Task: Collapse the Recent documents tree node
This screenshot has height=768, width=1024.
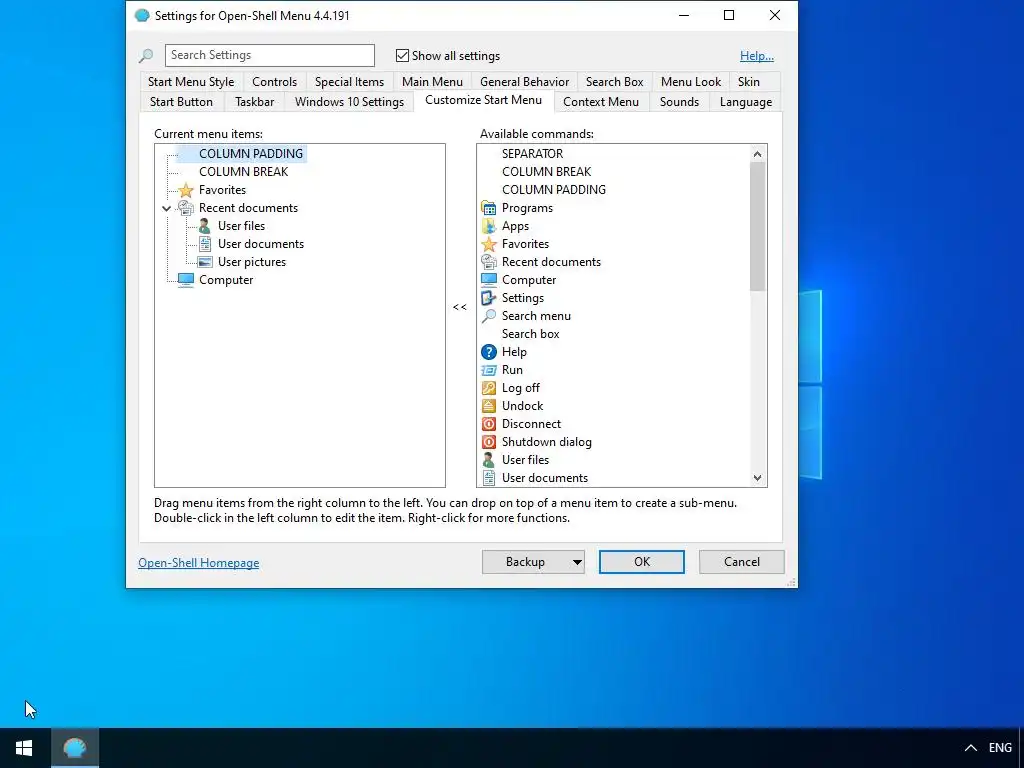Action: (167, 208)
